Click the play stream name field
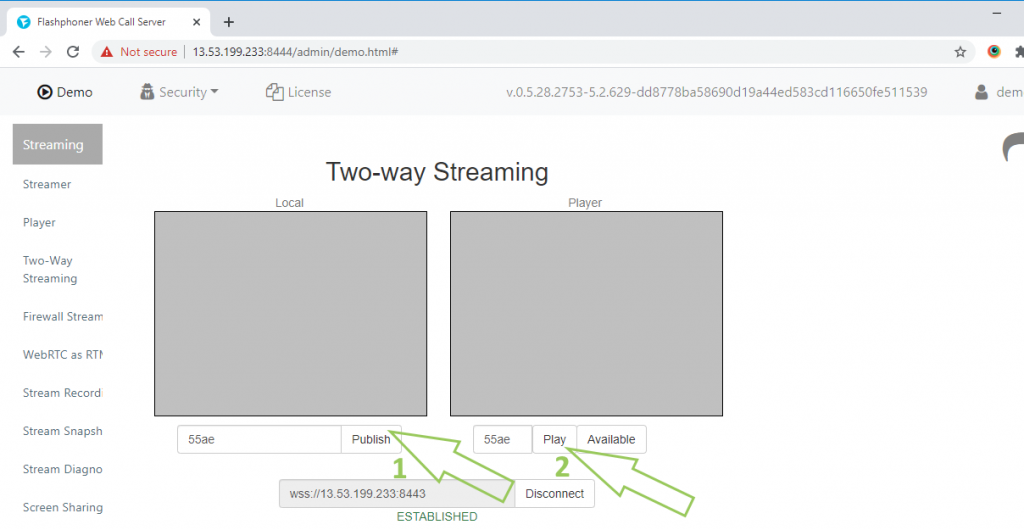The image size is (1024, 530). pos(503,439)
